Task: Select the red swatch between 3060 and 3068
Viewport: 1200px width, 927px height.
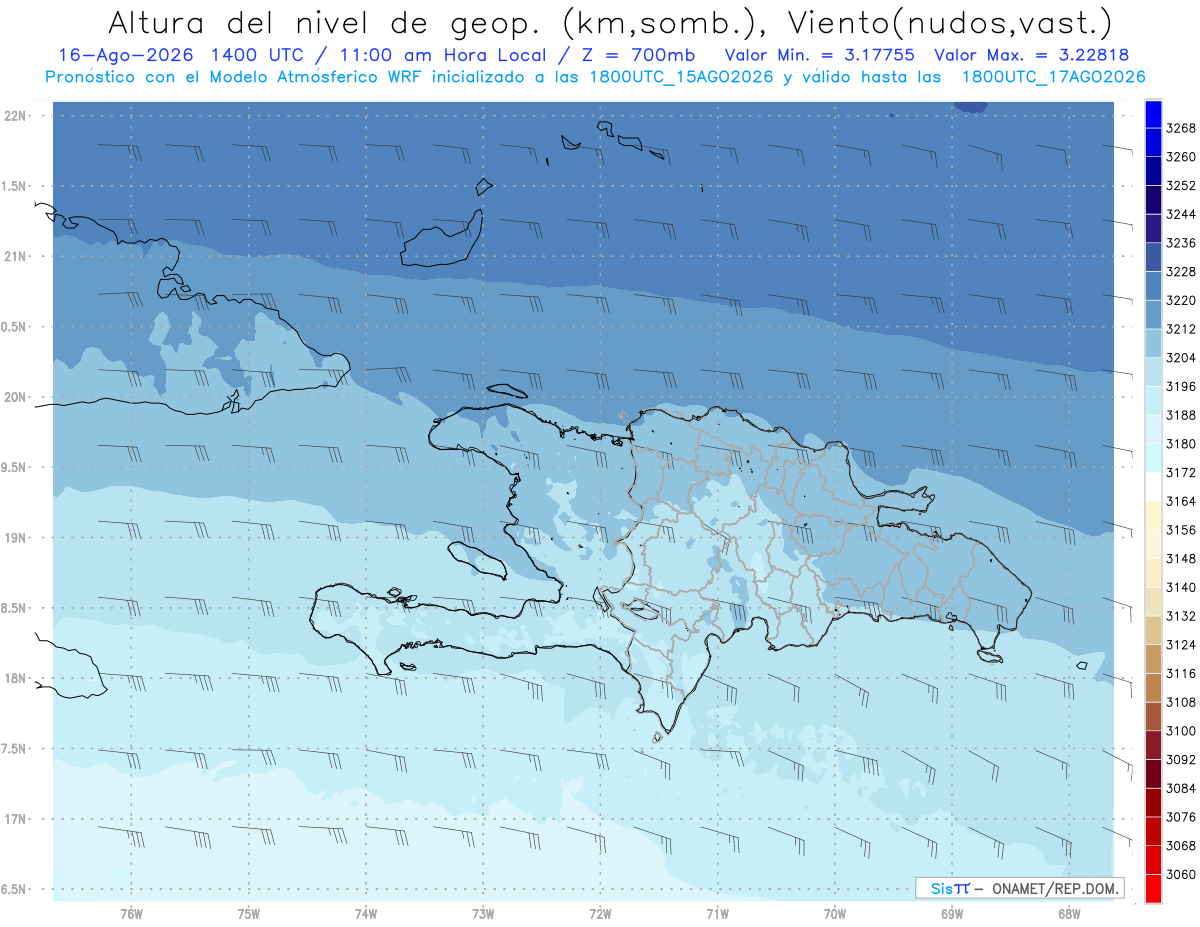Action: (x=1153, y=860)
